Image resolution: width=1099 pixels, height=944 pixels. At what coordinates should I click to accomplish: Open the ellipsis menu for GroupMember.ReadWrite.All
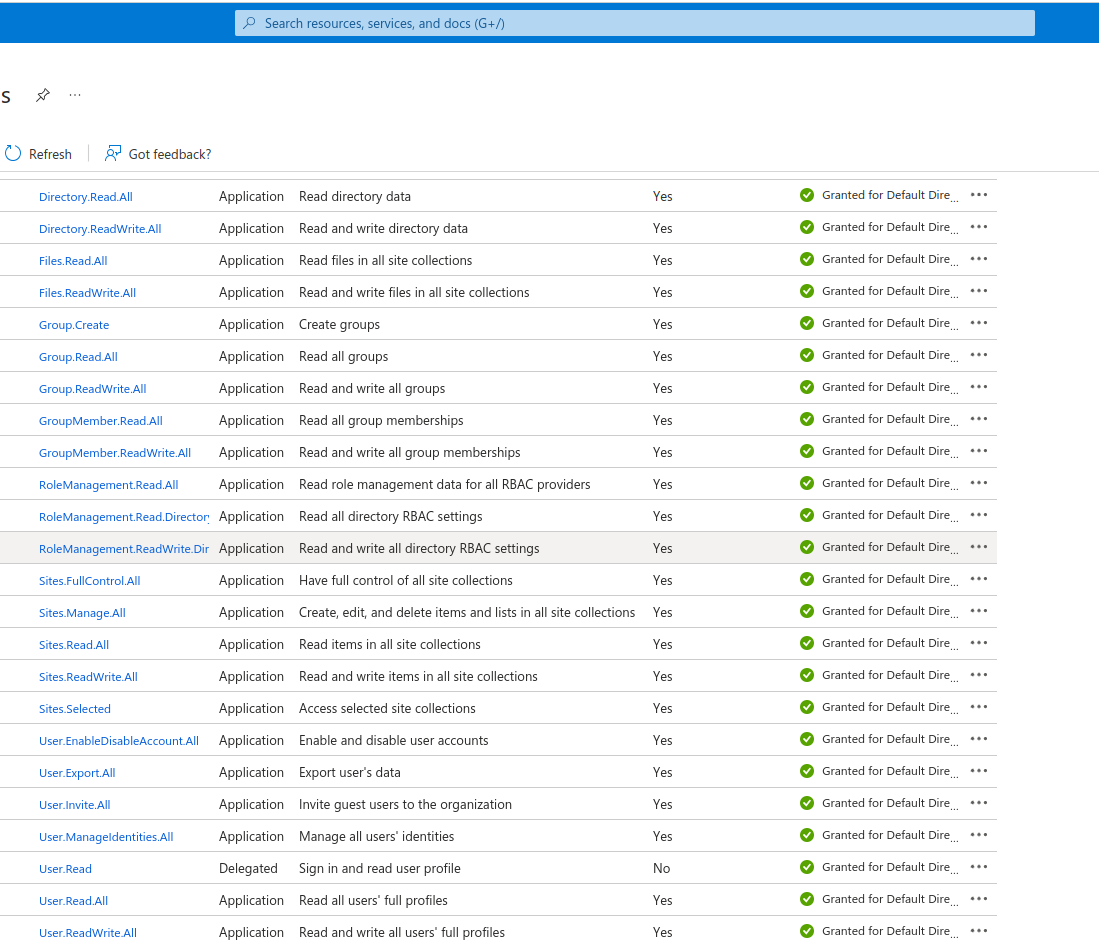(979, 451)
